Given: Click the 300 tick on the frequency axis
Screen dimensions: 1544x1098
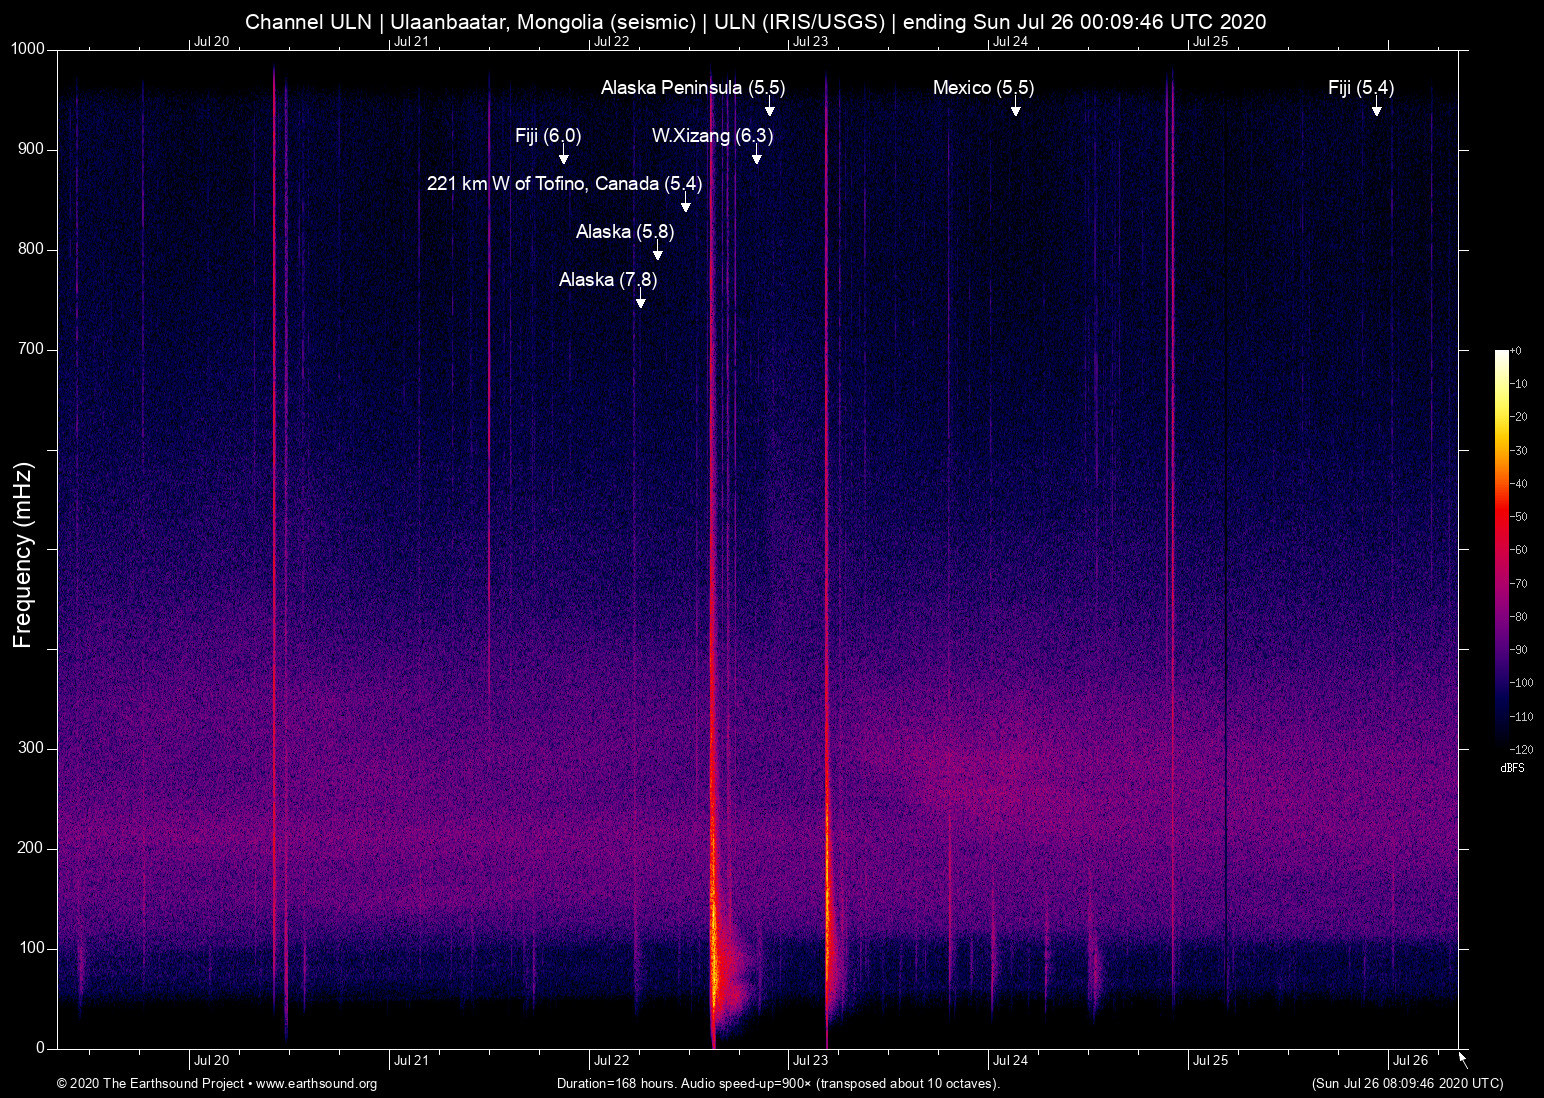Looking at the screenshot, I should tap(33, 748).
